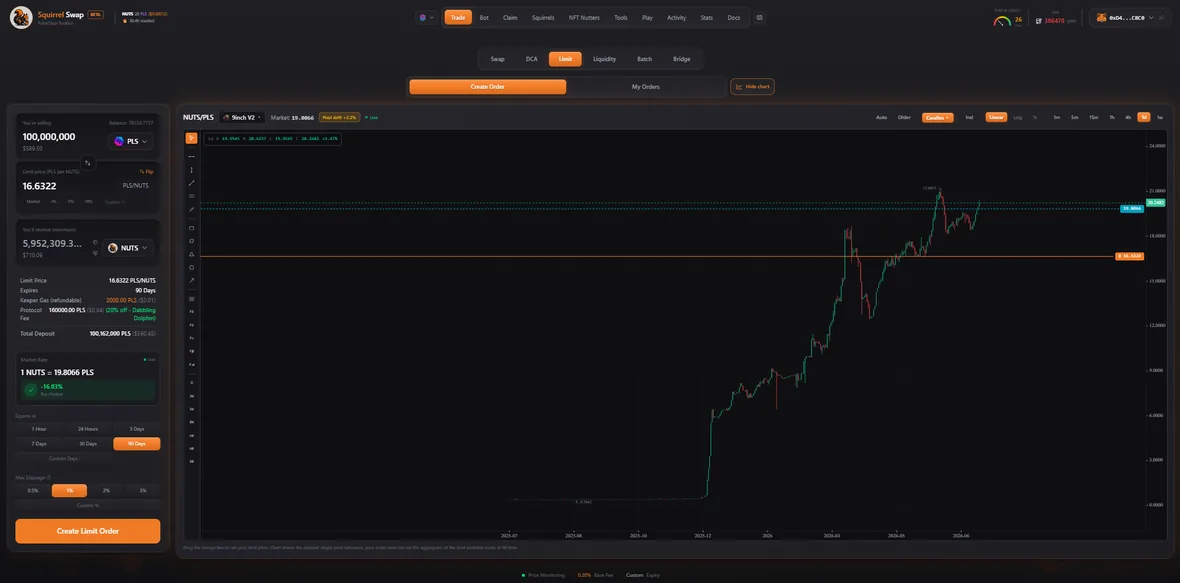Viewport: 1180px width, 583px height.
Task: Select the circle shape drawing tool
Action: (191, 267)
